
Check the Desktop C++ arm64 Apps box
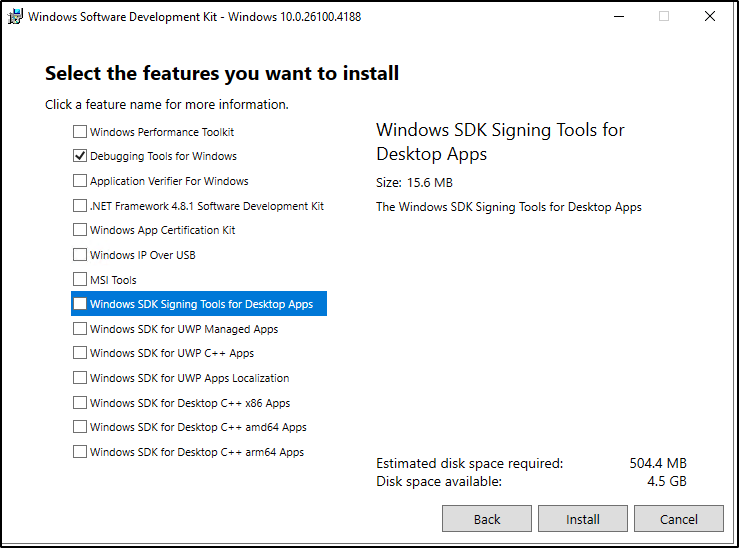[80, 452]
